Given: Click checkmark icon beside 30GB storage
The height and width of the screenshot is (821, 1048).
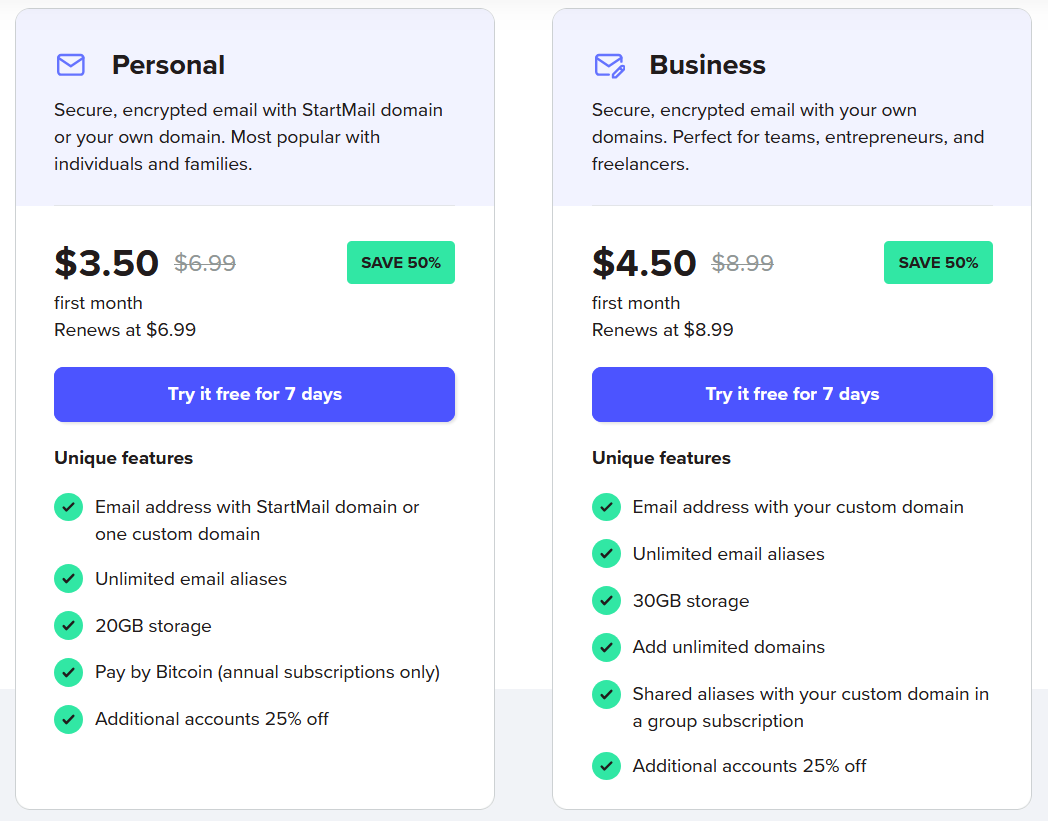Looking at the screenshot, I should 606,600.
